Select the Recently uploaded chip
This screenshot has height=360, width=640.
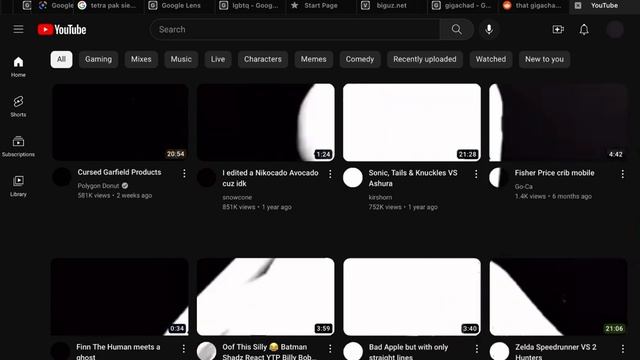coord(425,59)
